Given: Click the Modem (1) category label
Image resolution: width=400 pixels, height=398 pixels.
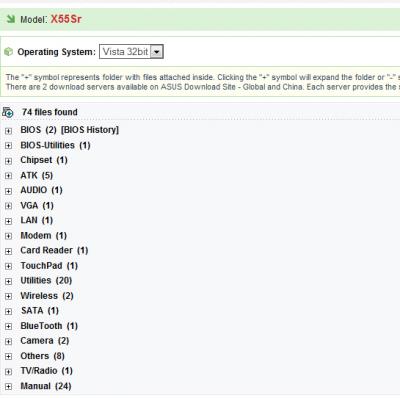Looking at the screenshot, I should tap(44, 236).
